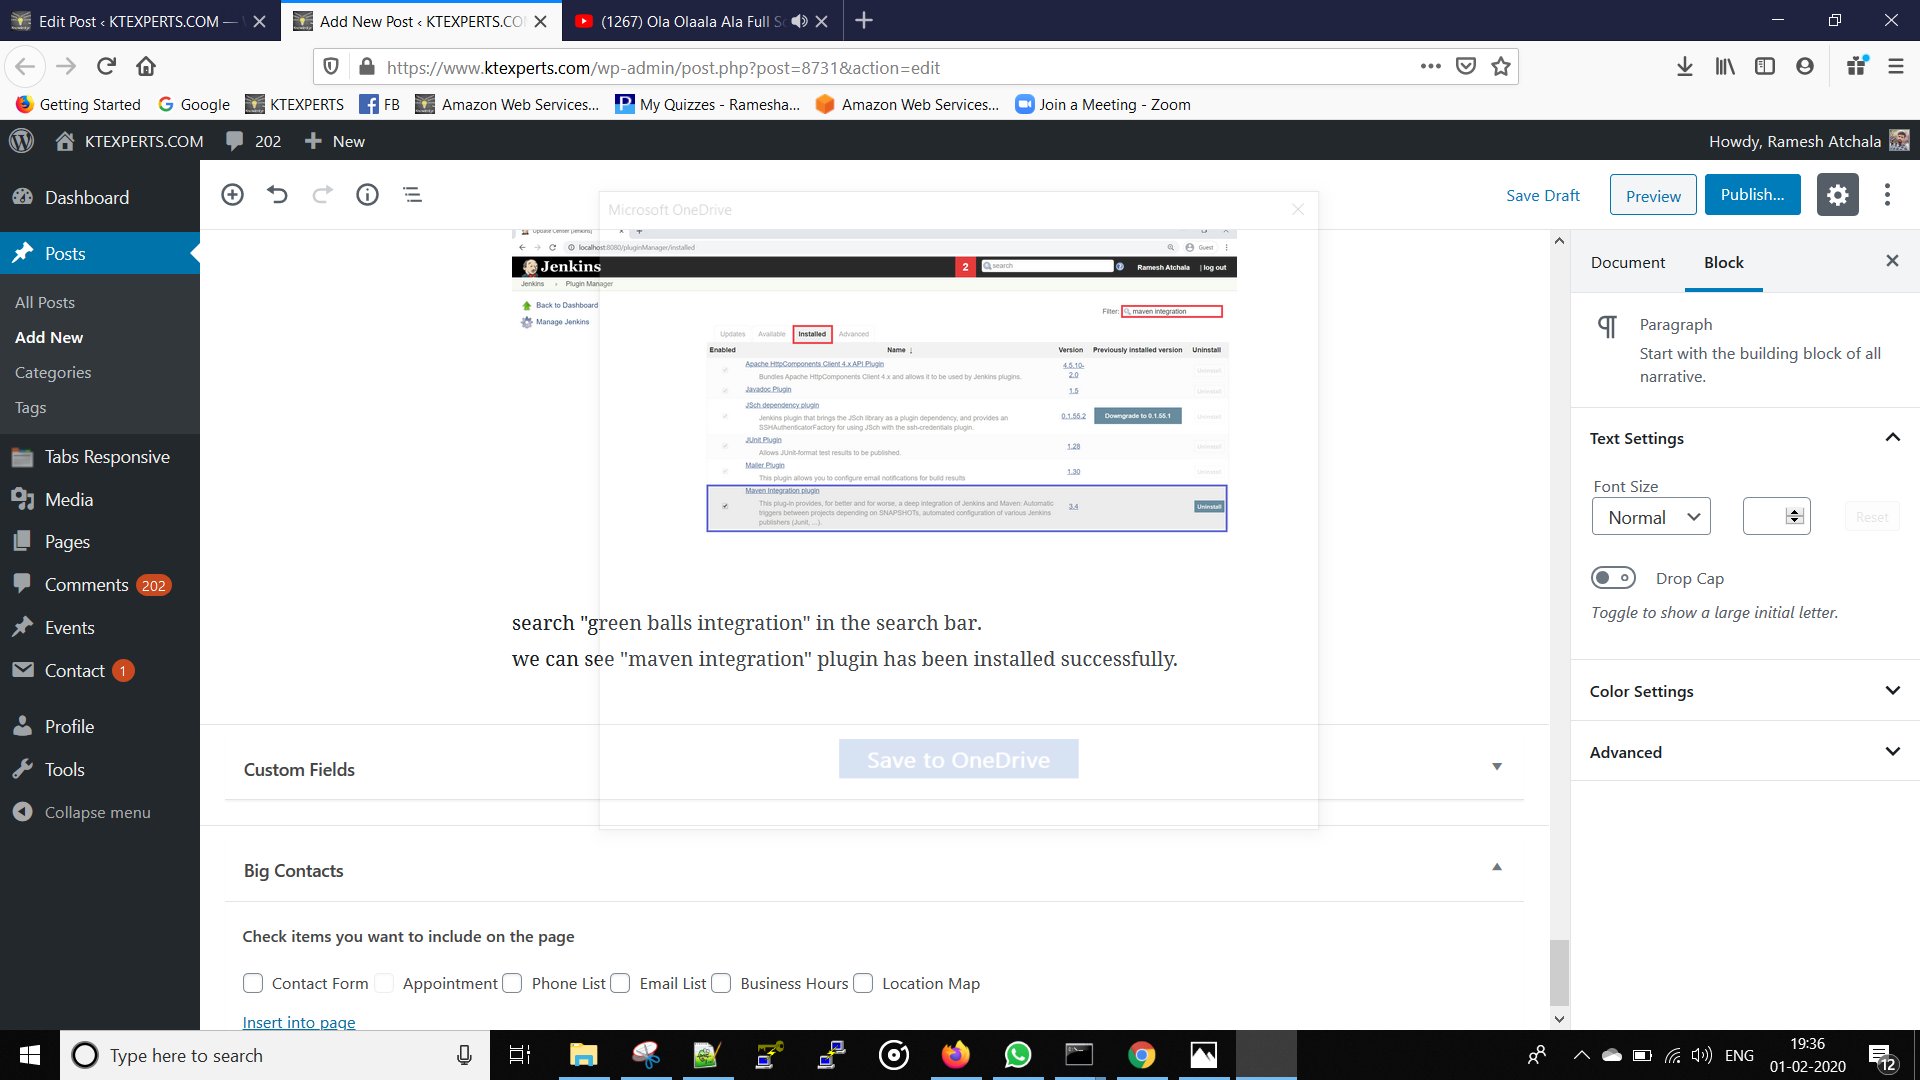This screenshot has width=1920, height=1080.
Task: Open Firefox Downloads arrow icon
Action: (1685, 67)
